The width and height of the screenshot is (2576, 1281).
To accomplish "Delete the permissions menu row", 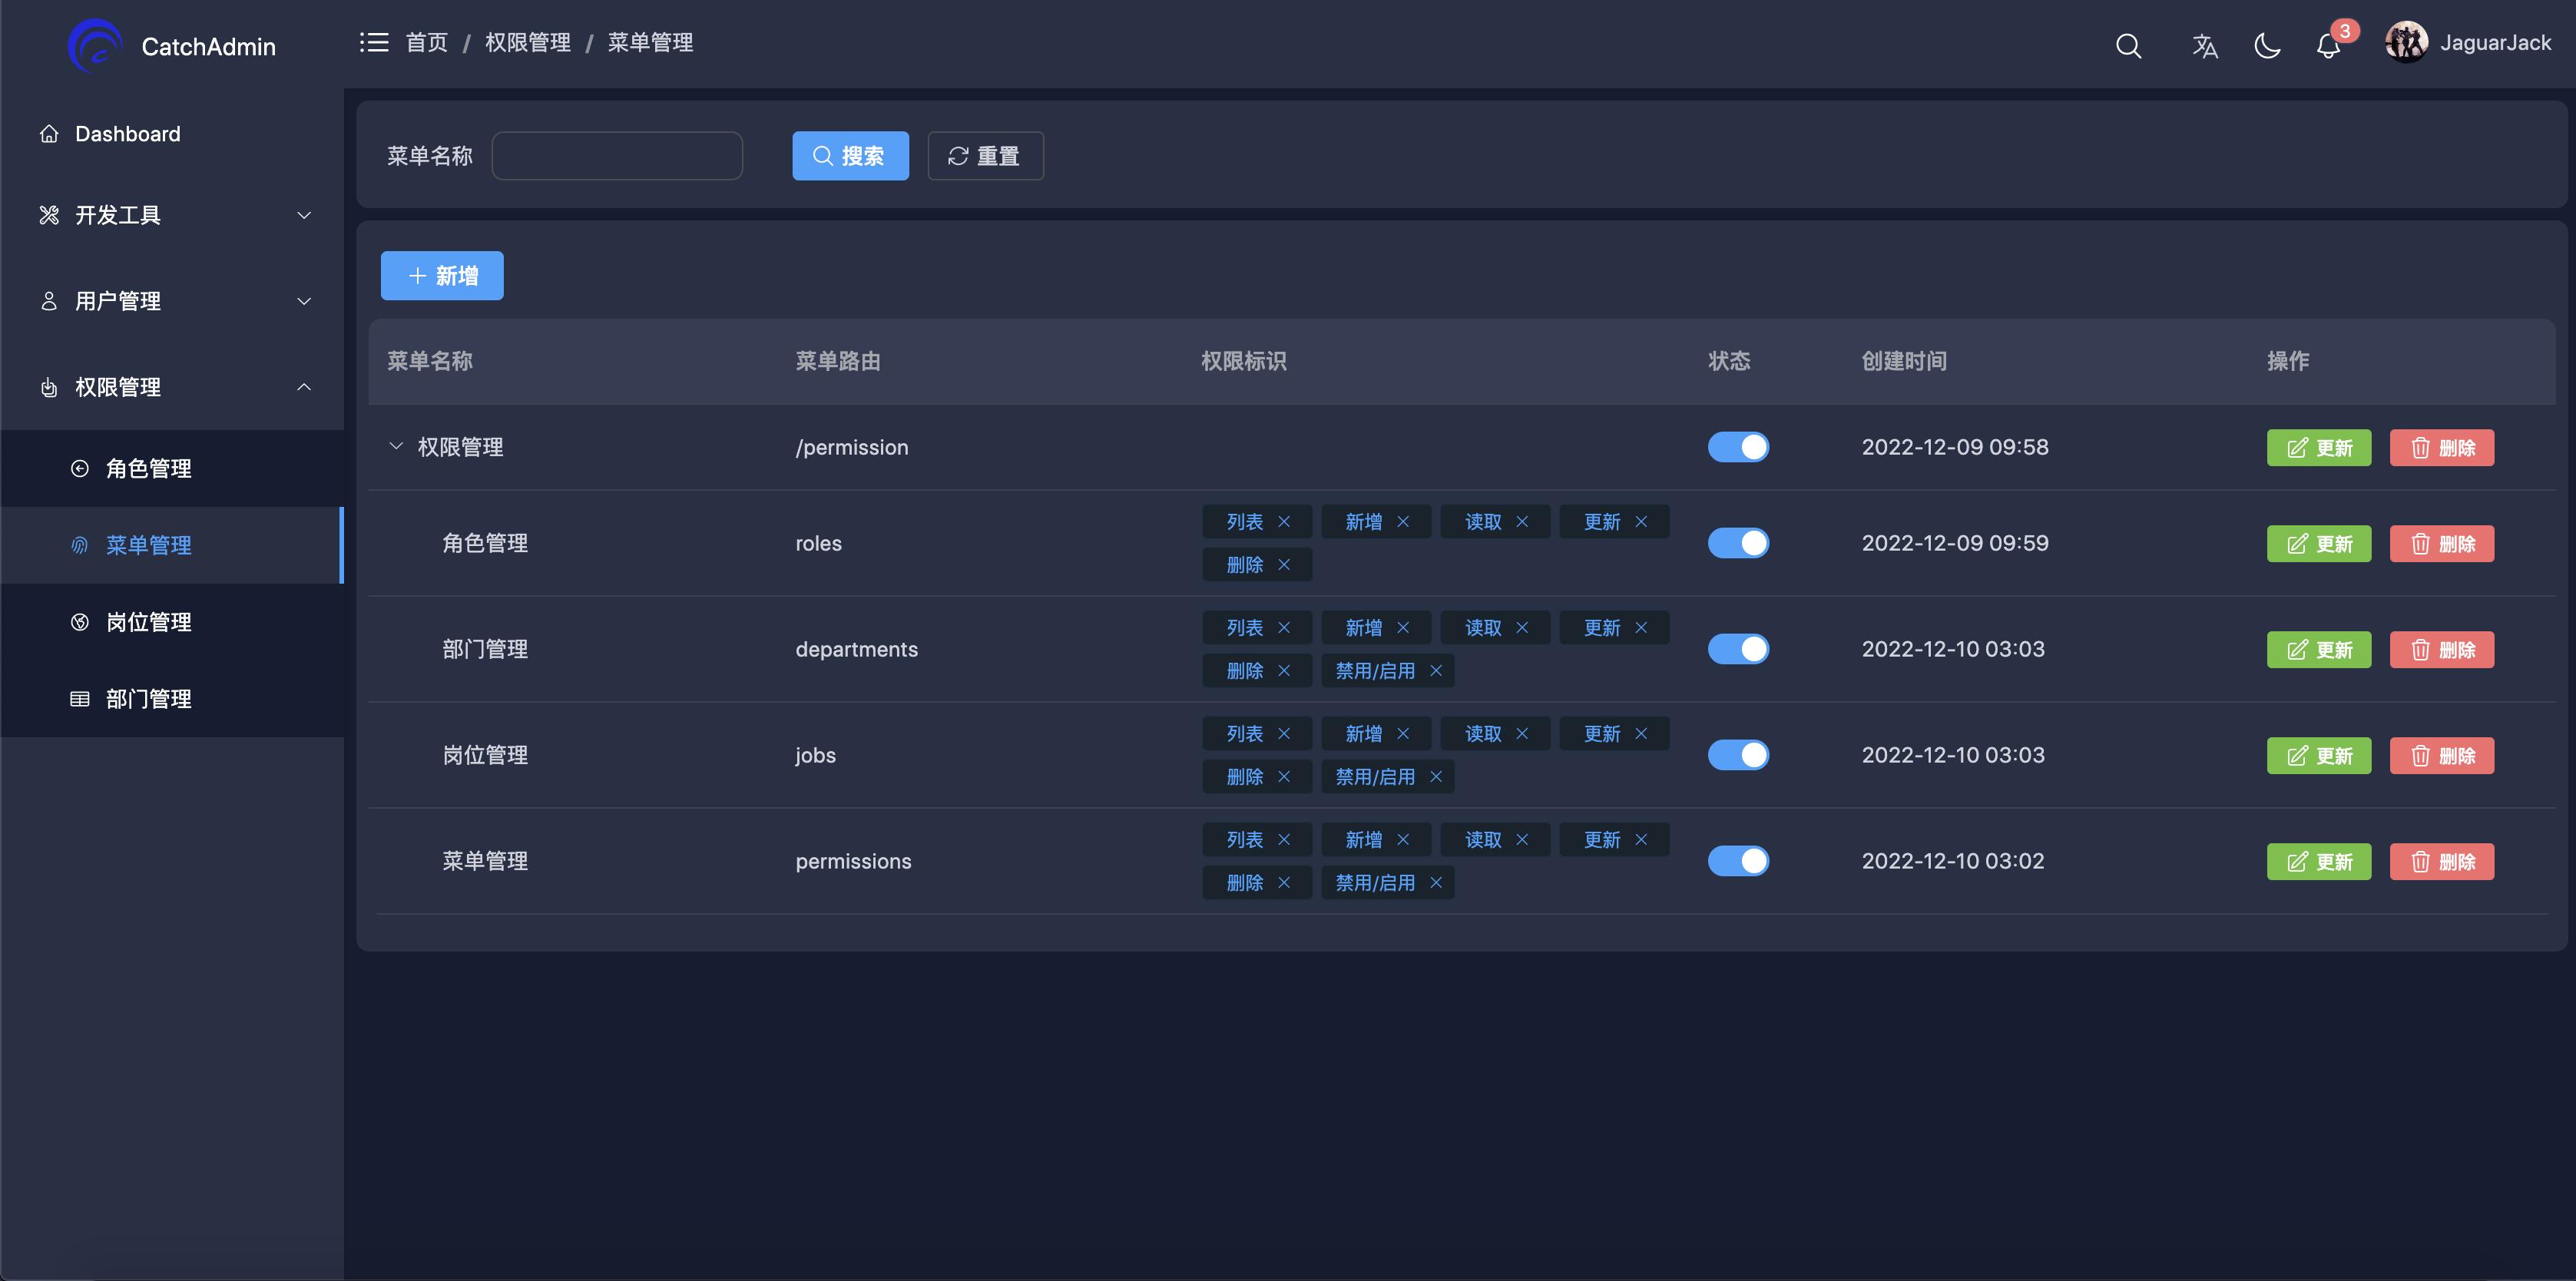I will coord(2441,862).
